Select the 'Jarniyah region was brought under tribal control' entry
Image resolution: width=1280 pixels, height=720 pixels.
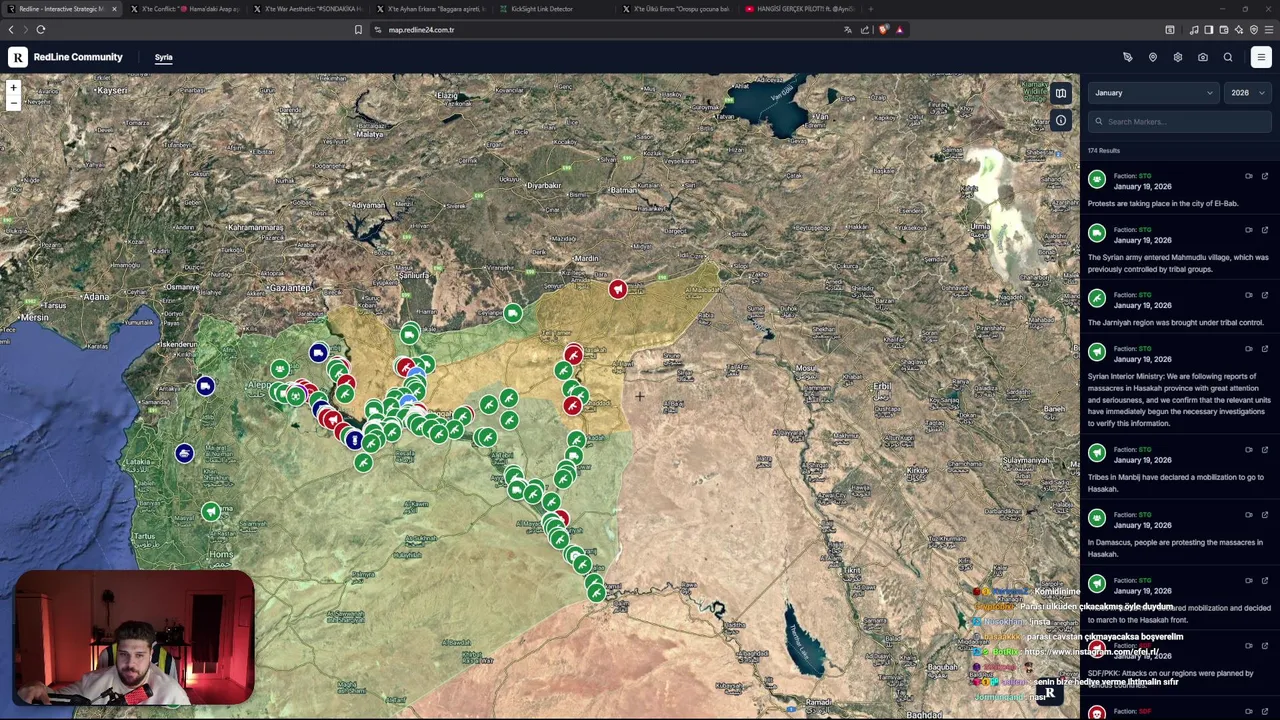click(x=1179, y=309)
